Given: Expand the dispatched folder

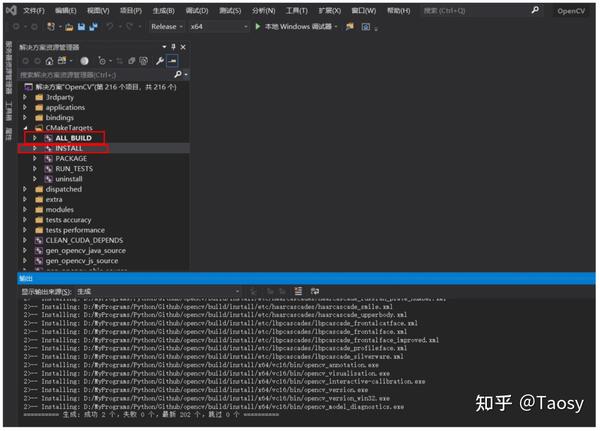Looking at the screenshot, I should [x=25, y=189].
